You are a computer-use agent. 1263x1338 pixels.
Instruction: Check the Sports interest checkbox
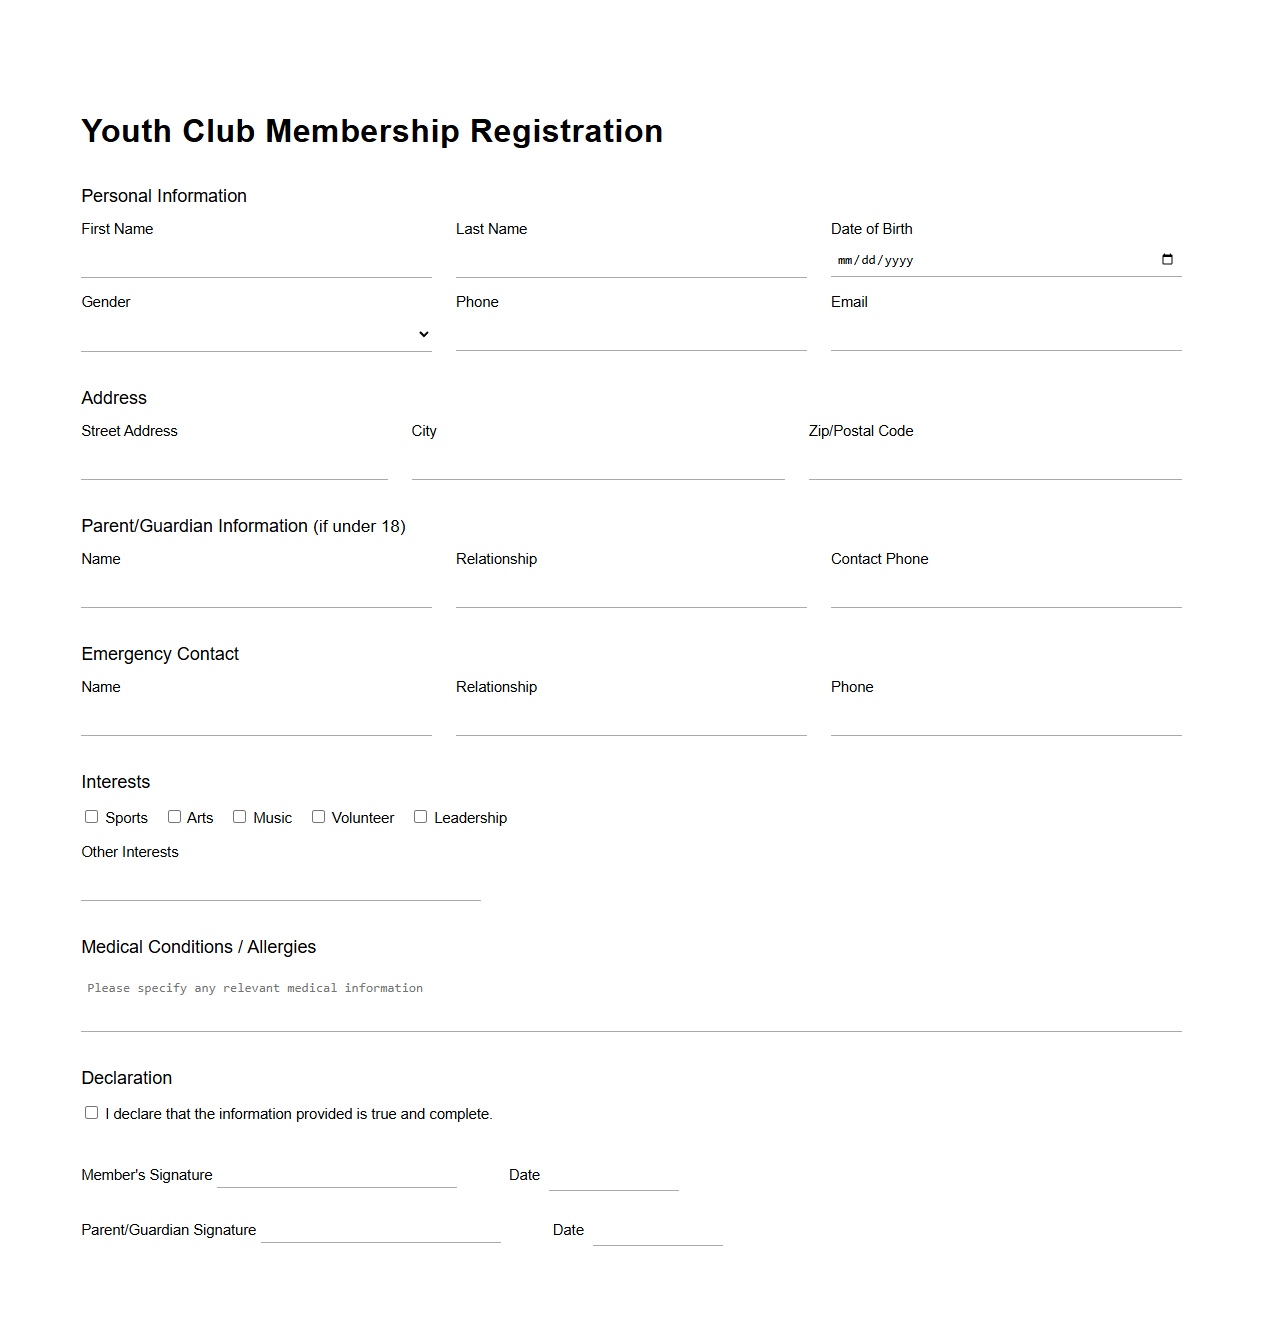pyautogui.click(x=91, y=816)
